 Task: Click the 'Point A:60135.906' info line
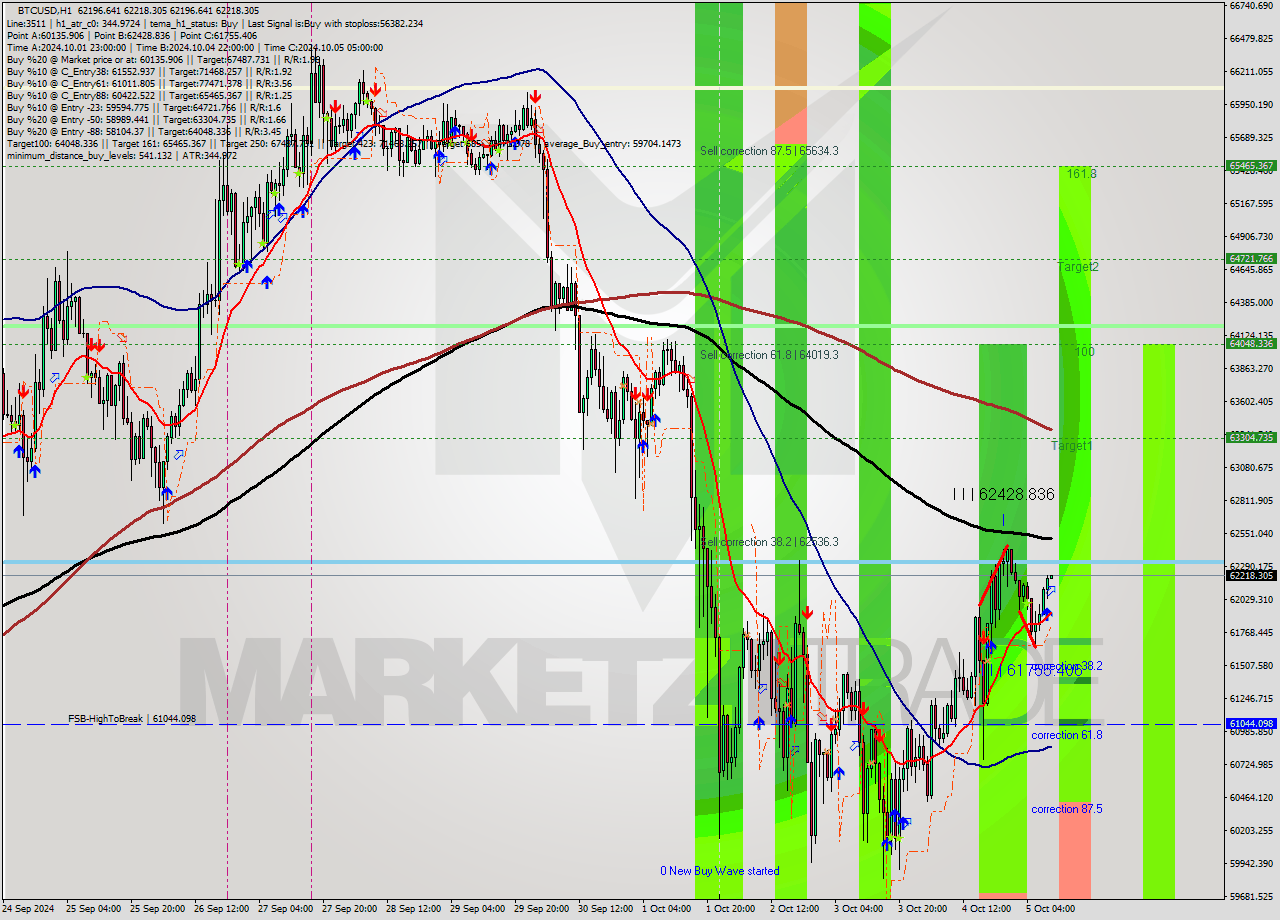point(131,35)
